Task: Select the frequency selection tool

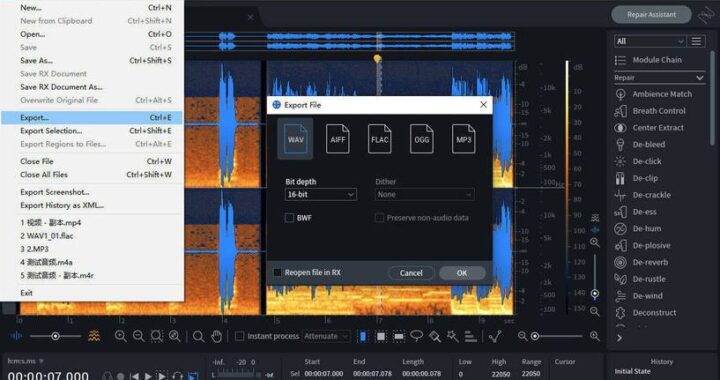Action: coord(399,336)
